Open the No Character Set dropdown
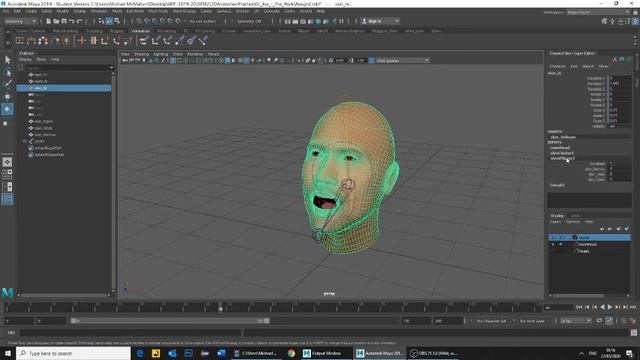This screenshot has width=640, height=360. [491, 321]
